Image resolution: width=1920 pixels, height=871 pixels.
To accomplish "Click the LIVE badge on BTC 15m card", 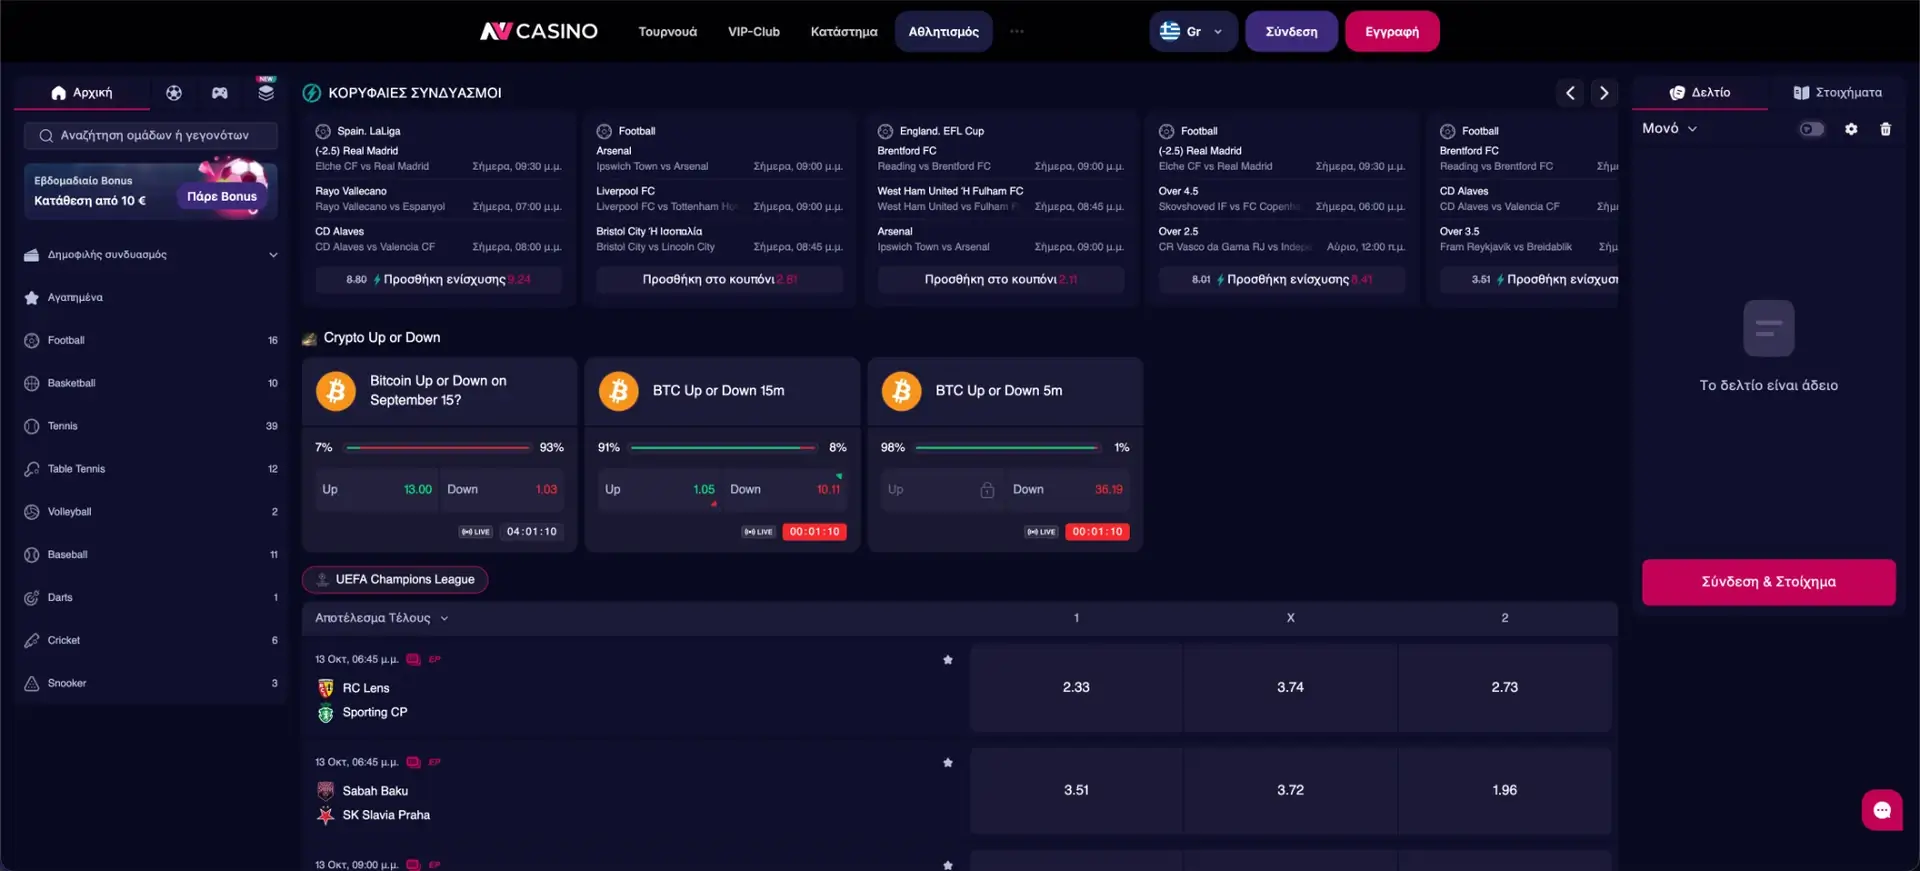I will pos(758,532).
